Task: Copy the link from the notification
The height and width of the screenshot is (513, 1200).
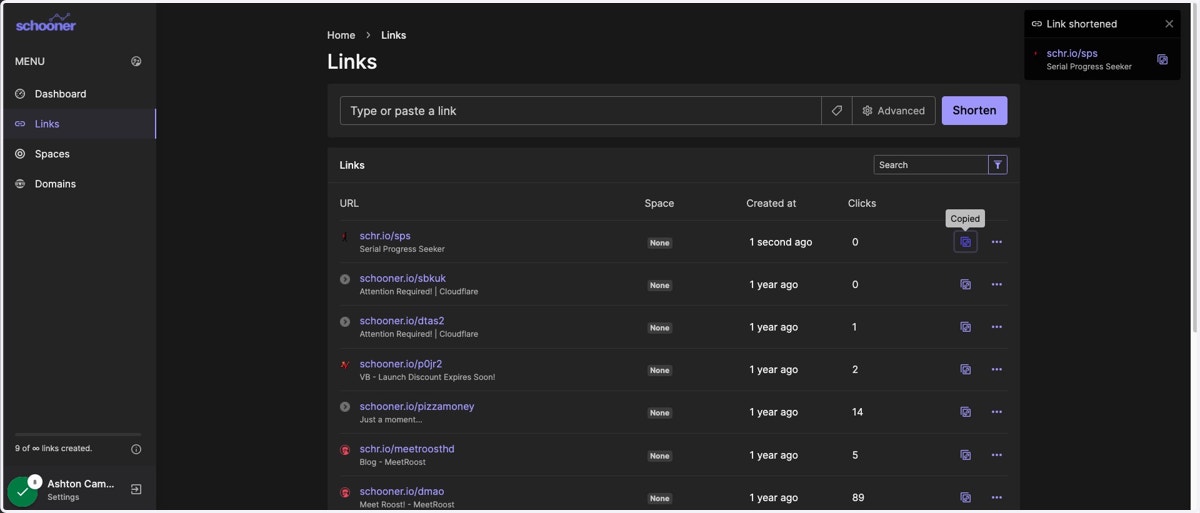Action: (x=1162, y=59)
